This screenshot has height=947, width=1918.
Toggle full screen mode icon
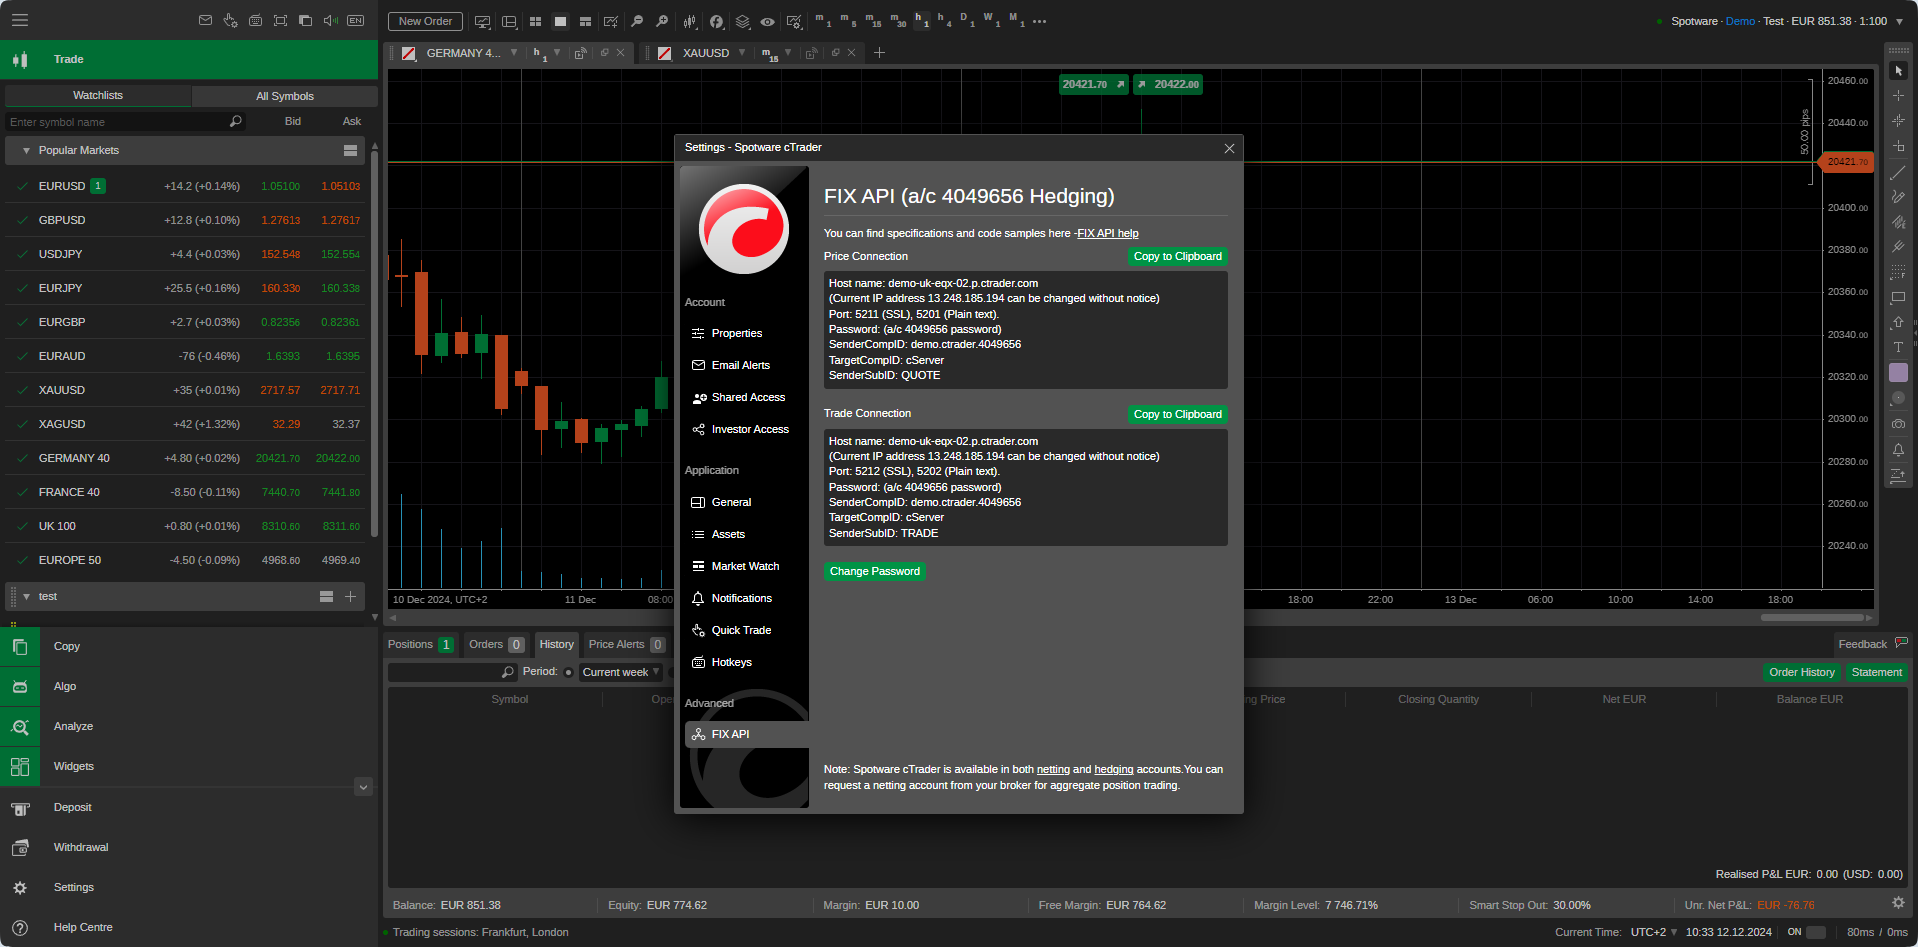pos(280,20)
